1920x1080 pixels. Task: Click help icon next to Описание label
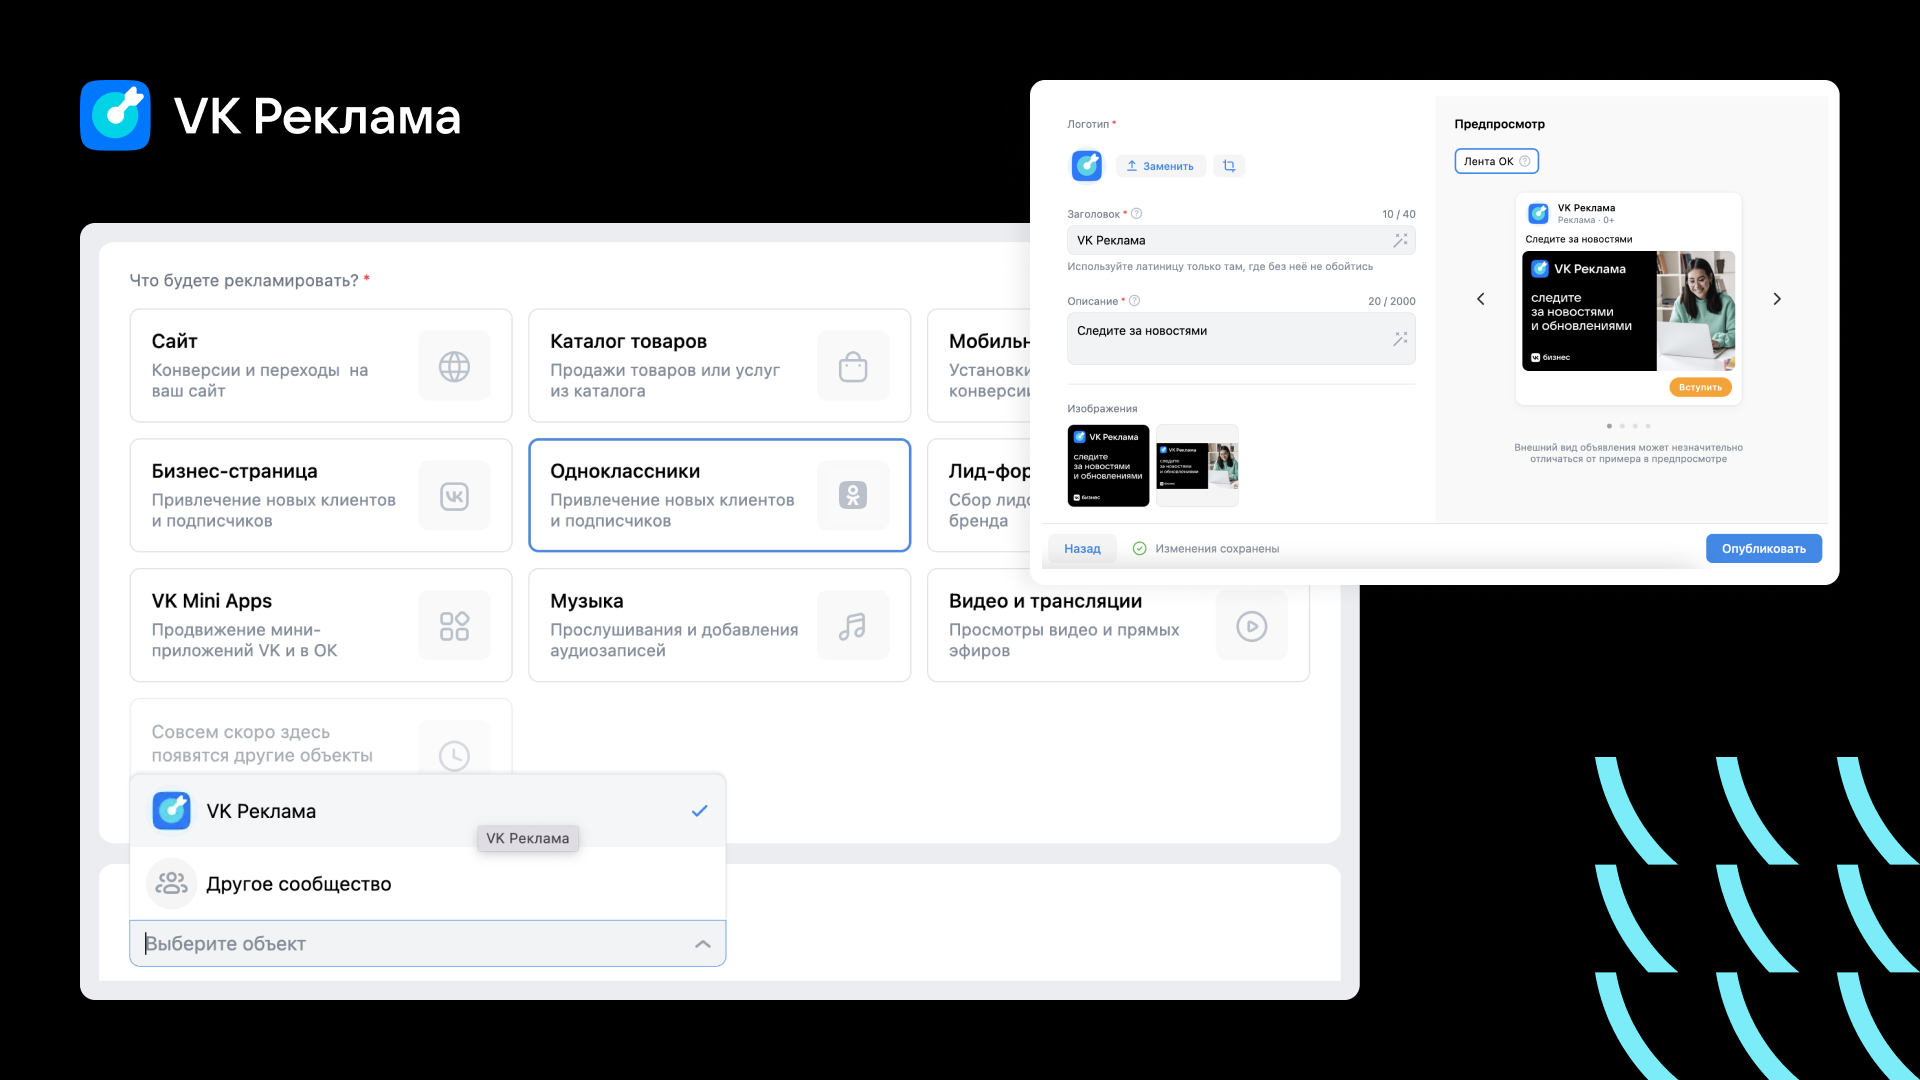(x=1134, y=300)
